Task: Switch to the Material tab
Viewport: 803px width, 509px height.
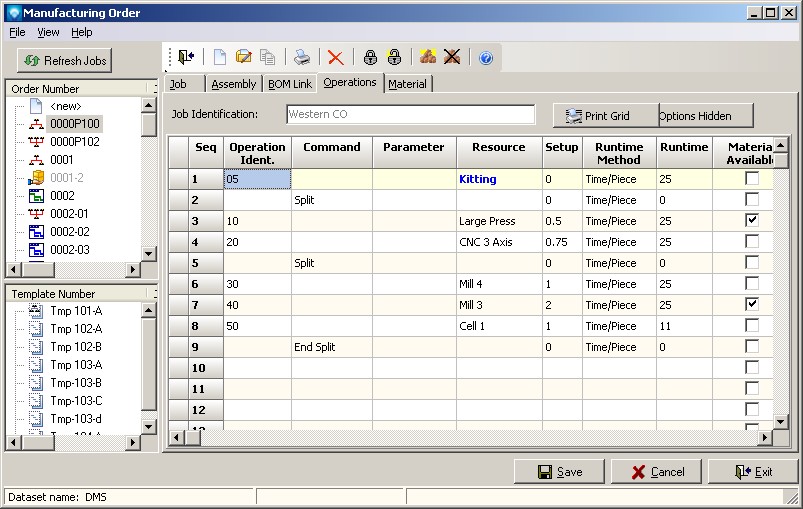Action: point(407,84)
